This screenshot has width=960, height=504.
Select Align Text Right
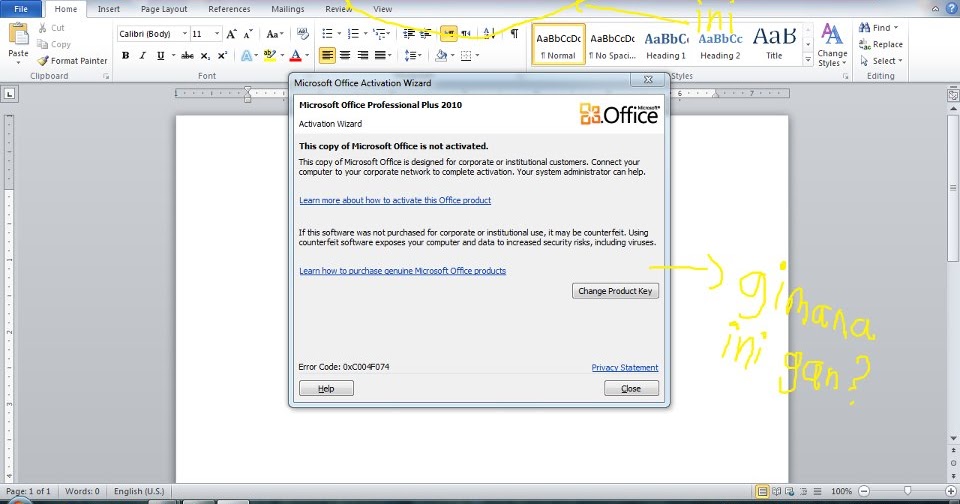coord(363,56)
